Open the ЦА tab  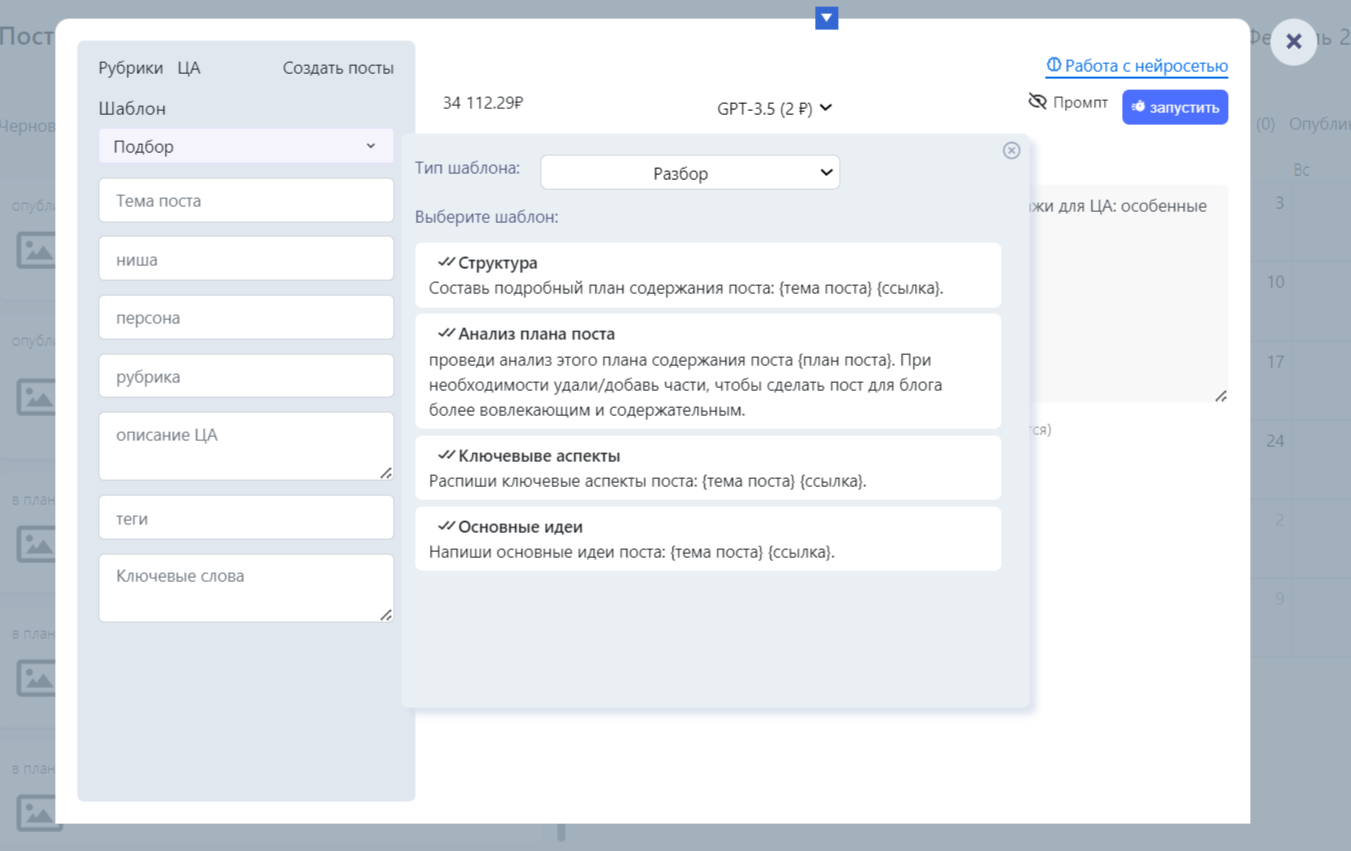coord(189,68)
